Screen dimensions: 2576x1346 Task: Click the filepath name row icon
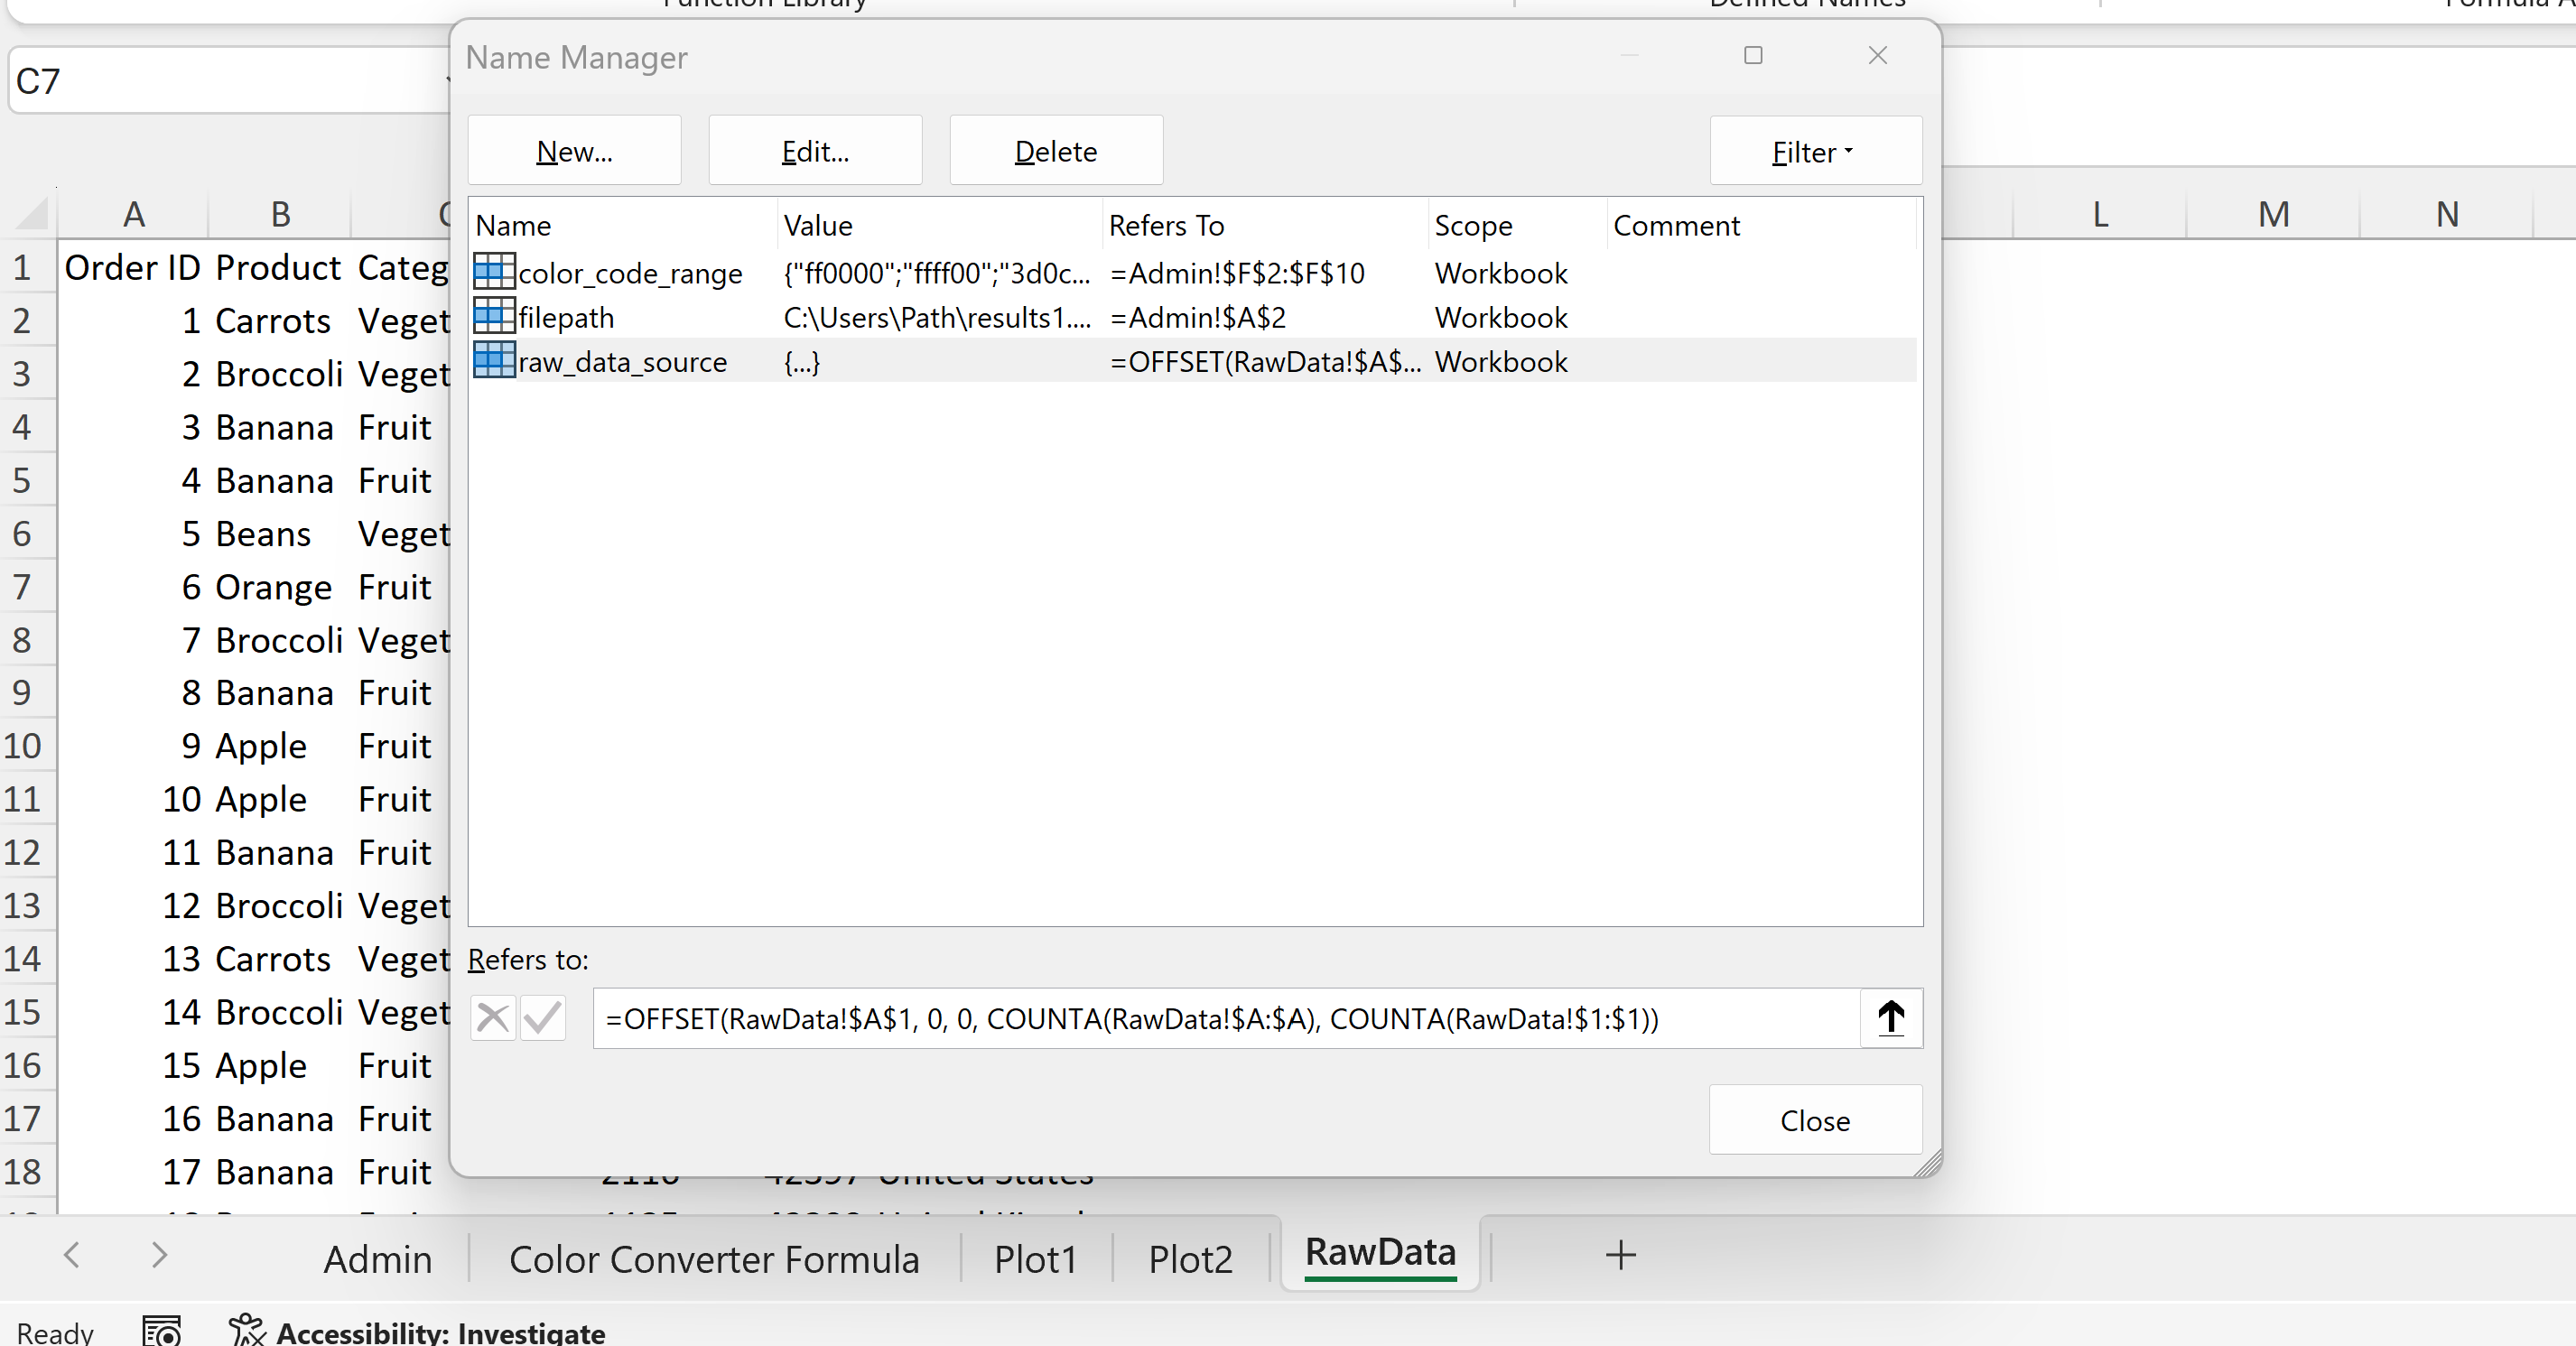pos(494,316)
